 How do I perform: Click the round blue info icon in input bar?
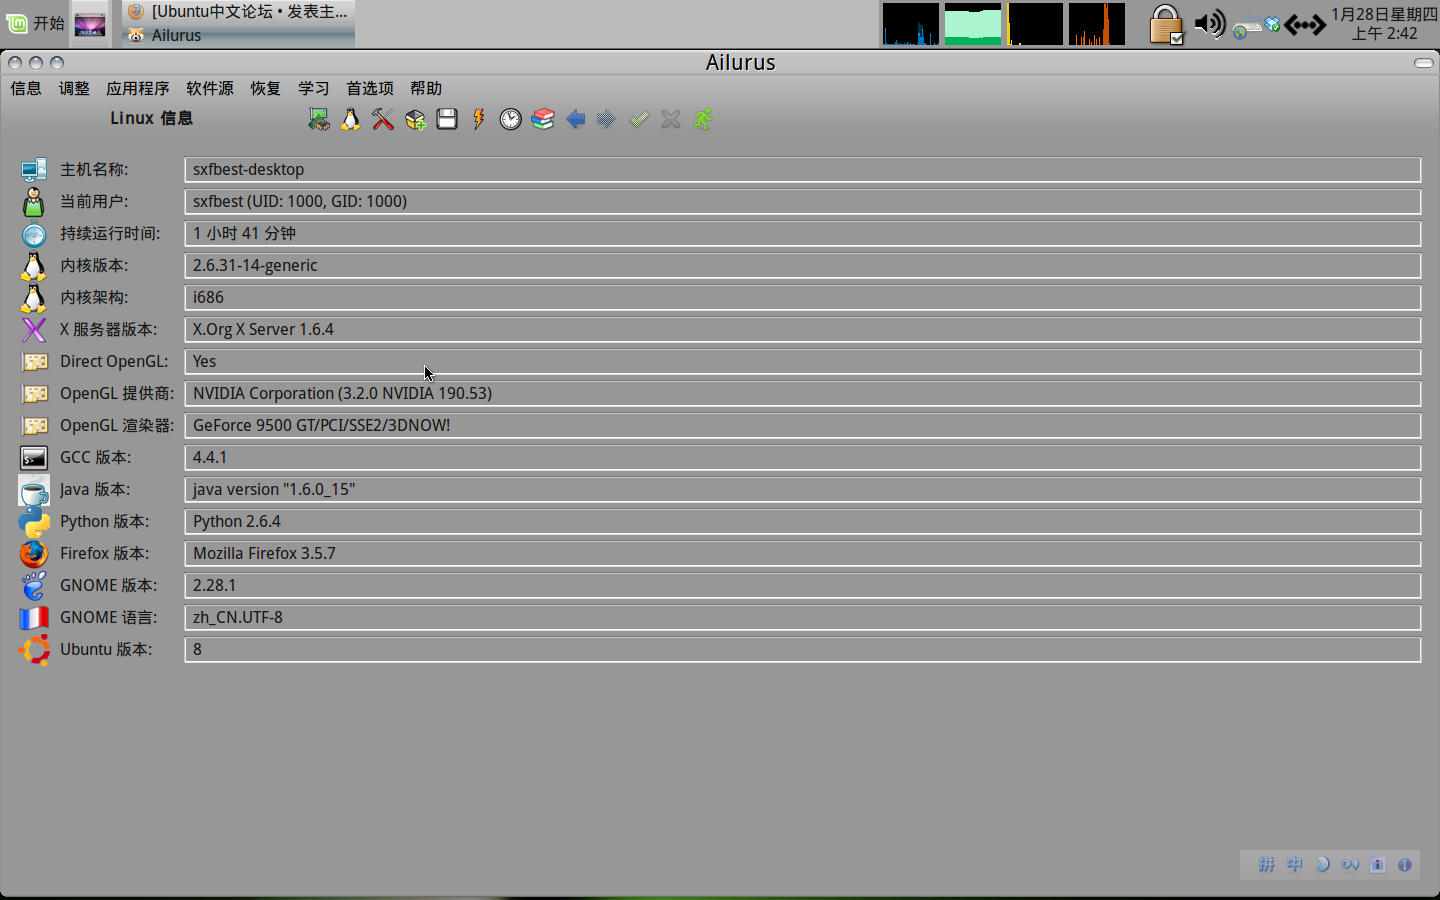pos(1405,865)
